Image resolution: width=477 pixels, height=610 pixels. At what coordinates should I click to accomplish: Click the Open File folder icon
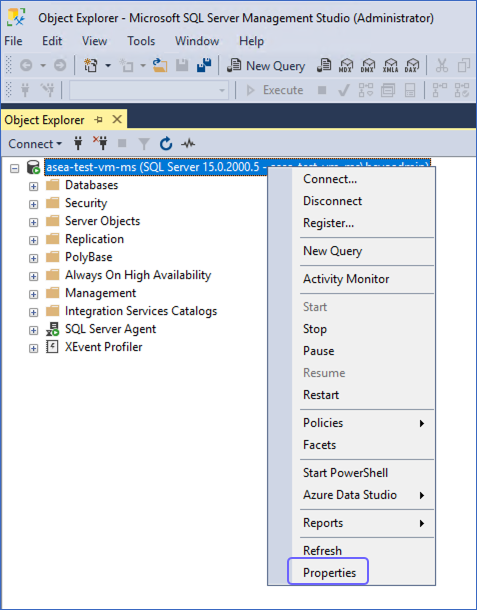pyautogui.click(x=160, y=65)
